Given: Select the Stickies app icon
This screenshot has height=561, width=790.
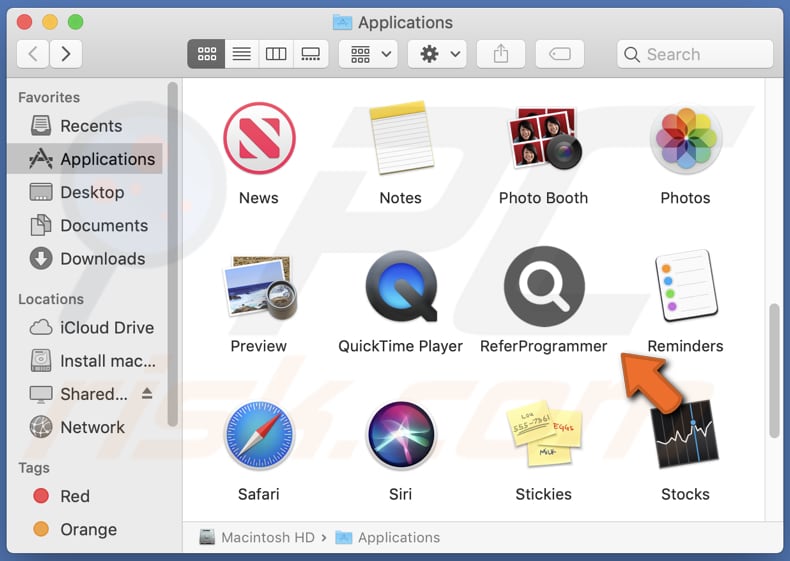Looking at the screenshot, I should click(544, 433).
